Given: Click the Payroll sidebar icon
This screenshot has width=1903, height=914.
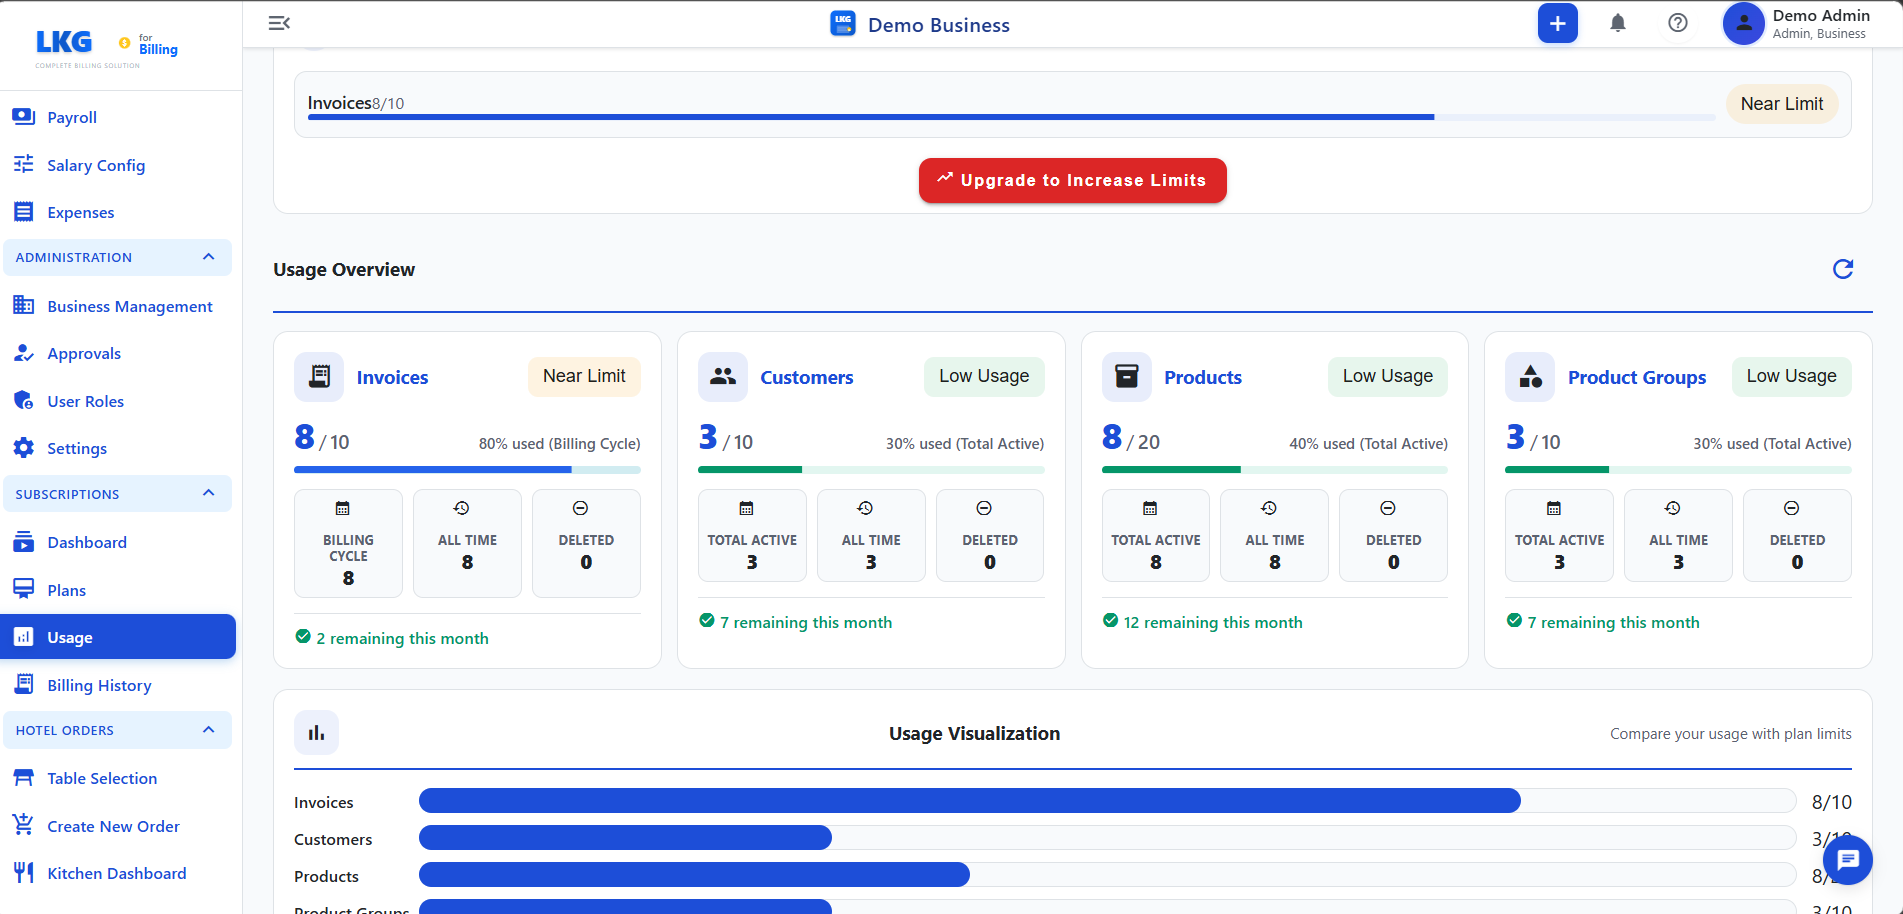Looking at the screenshot, I should point(24,117).
